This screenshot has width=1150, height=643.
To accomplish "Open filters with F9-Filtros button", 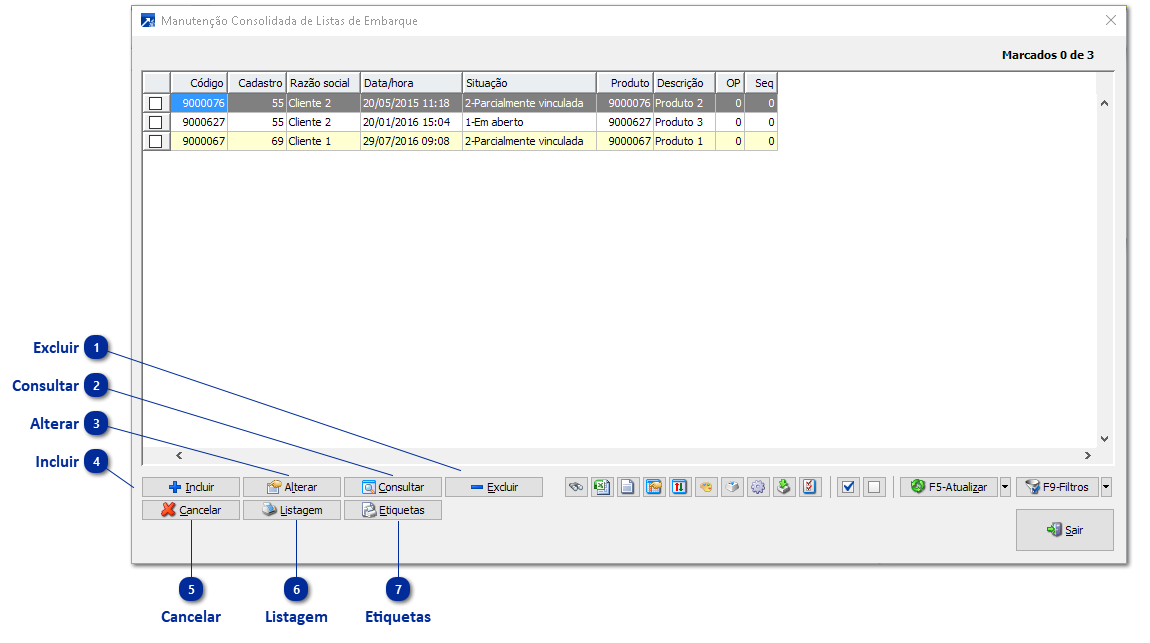I will point(1058,487).
